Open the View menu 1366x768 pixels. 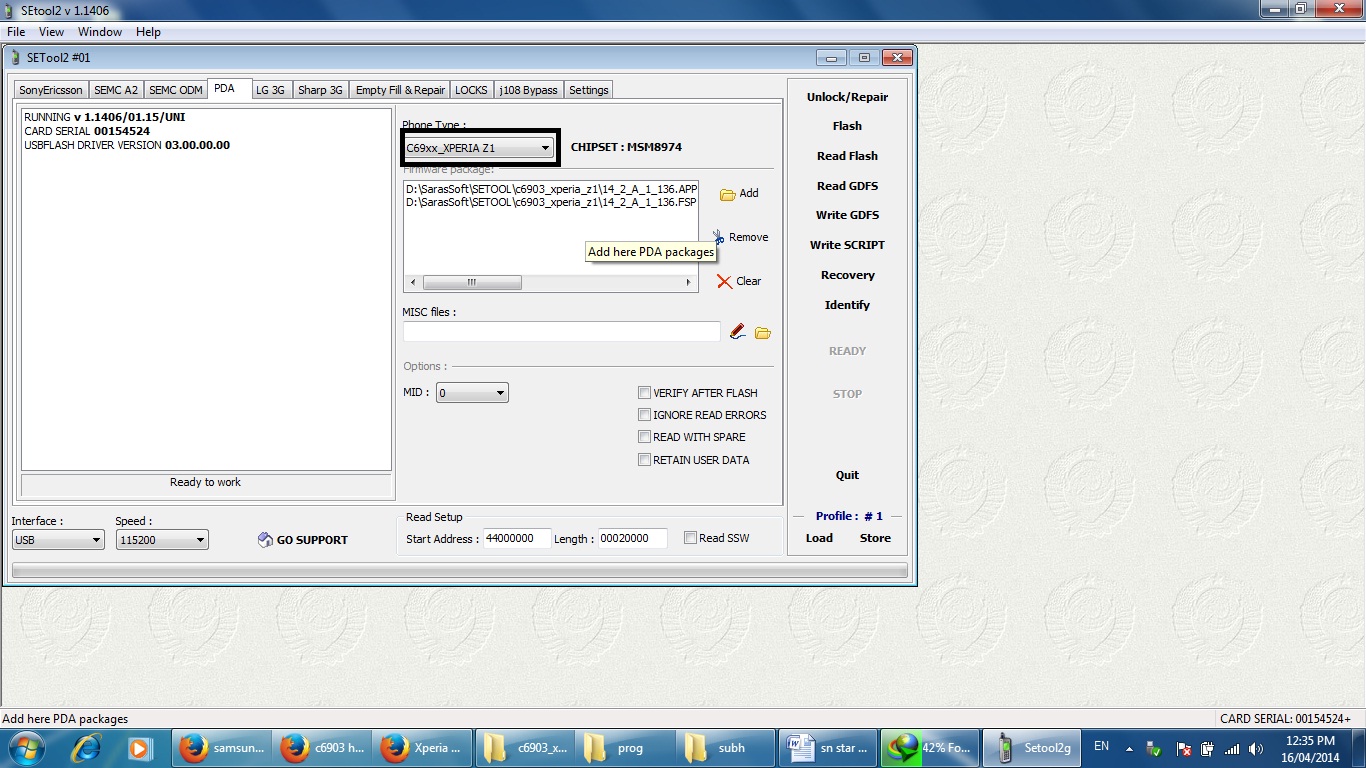click(51, 32)
